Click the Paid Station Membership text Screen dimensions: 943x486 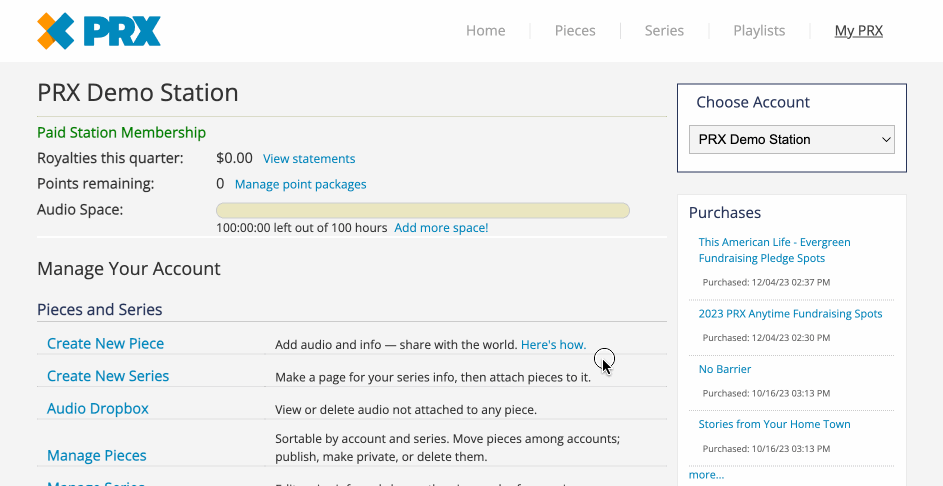click(121, 132)
